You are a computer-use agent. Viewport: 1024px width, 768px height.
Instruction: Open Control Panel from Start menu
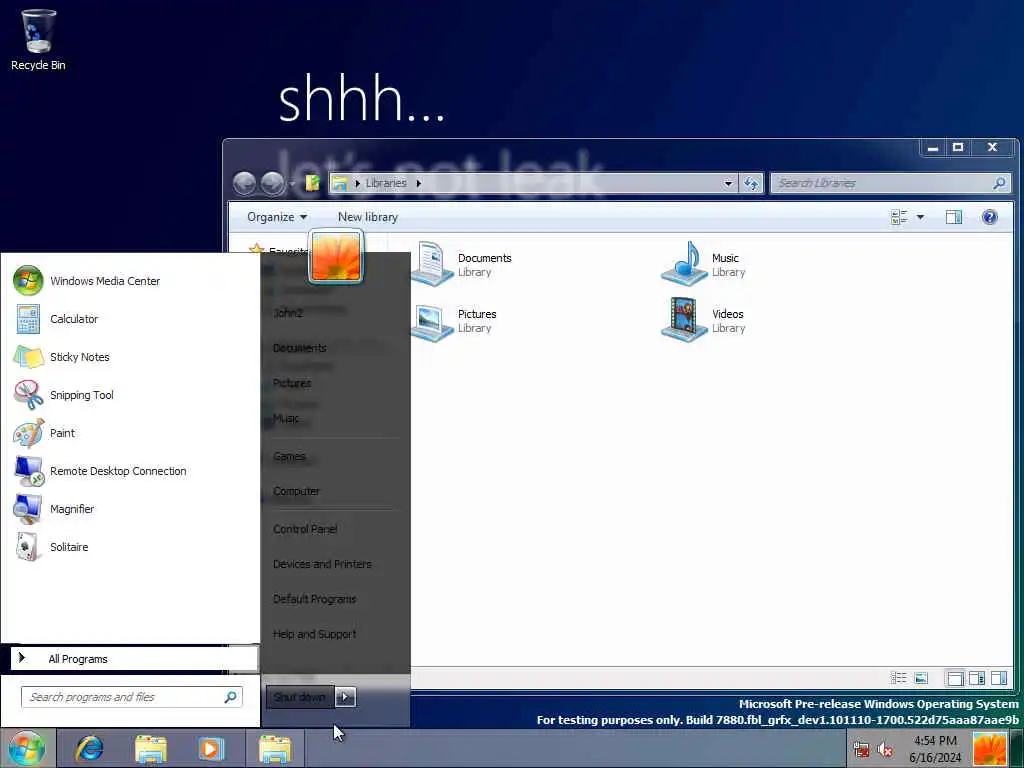305,529
